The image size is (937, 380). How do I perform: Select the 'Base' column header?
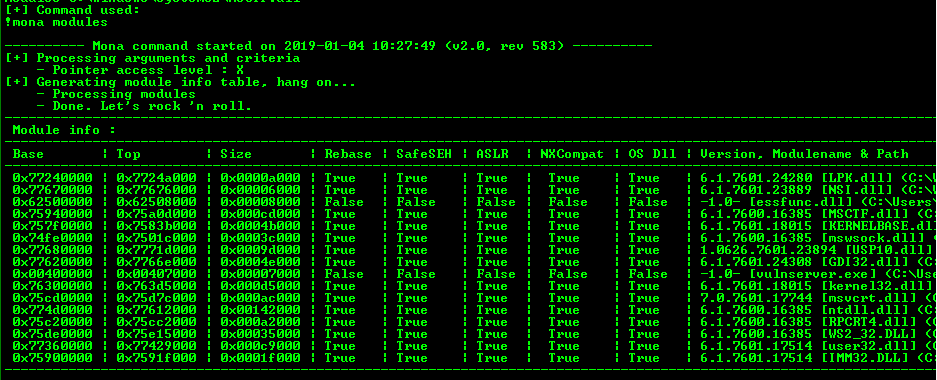pos(28,154)
